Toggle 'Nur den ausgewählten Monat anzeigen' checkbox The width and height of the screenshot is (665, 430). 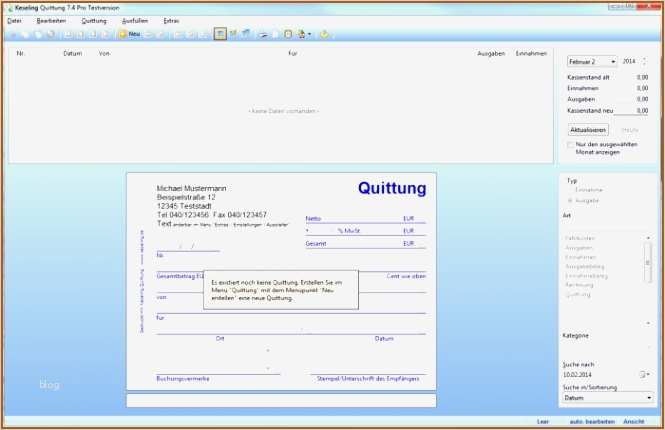[570, 145]
